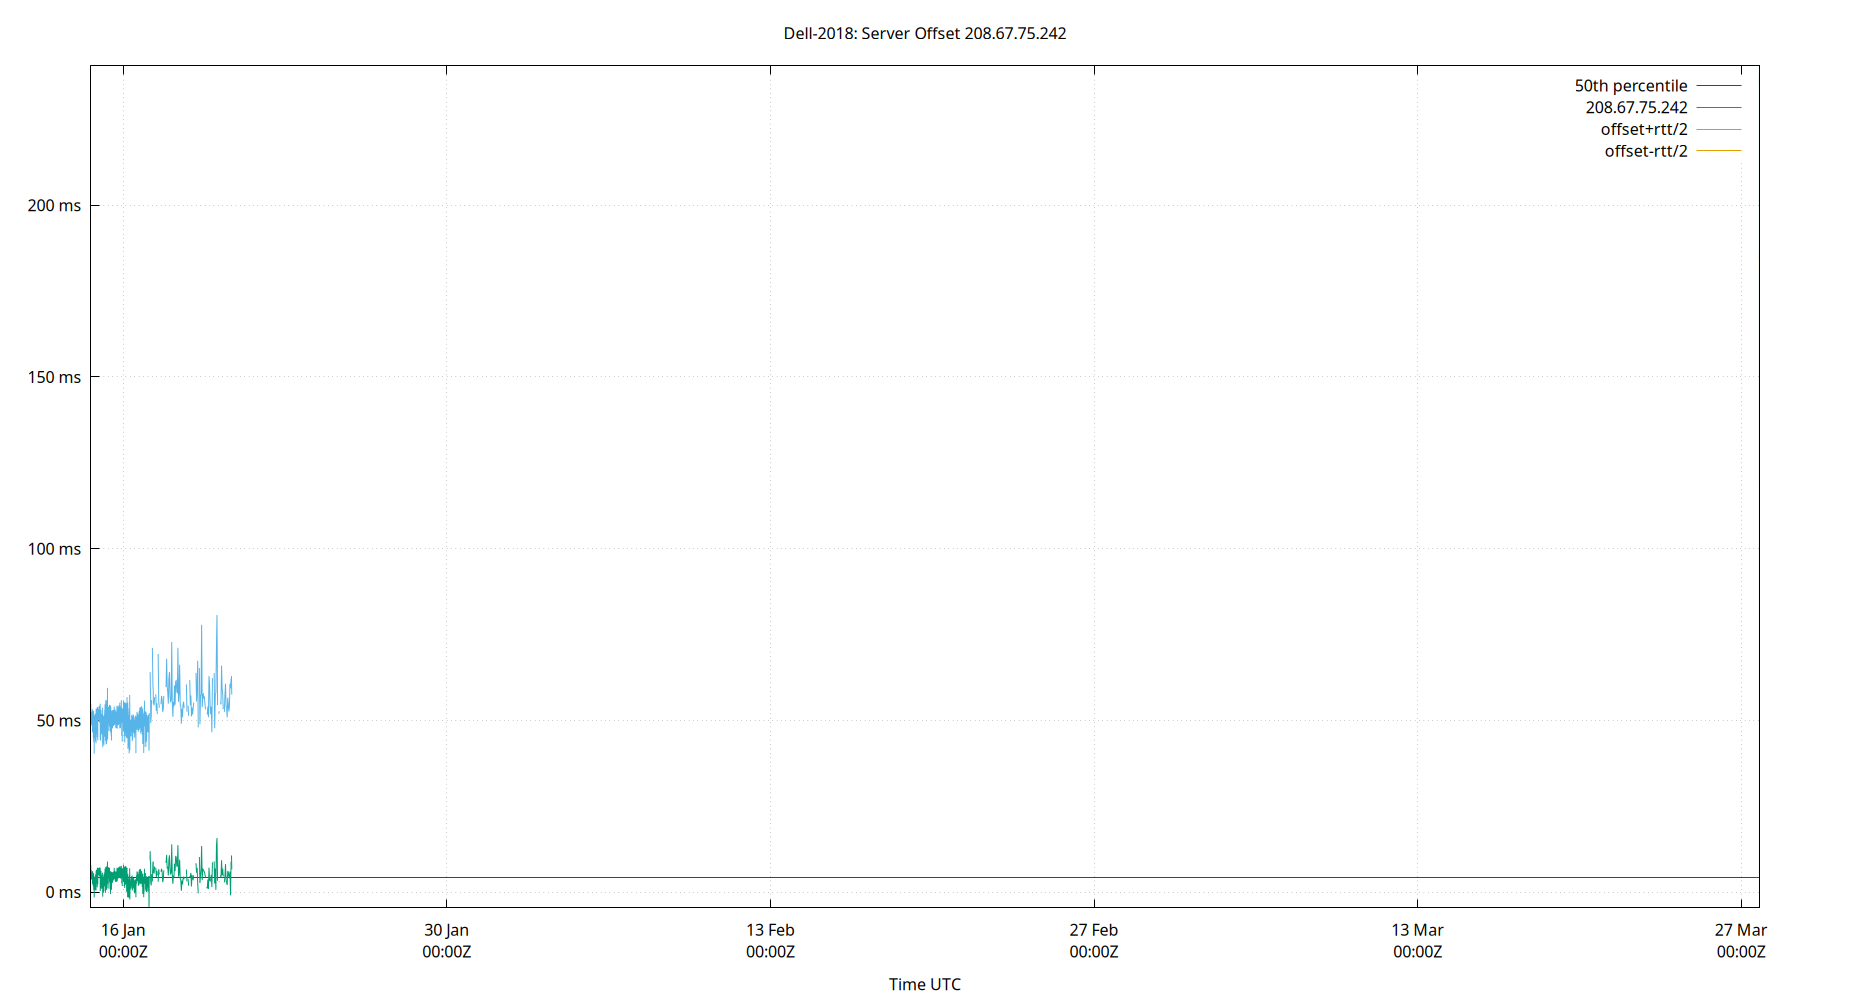Click the "Time UTC" axis title
The height and width of the screenshot is (1000, 1850).
tap(924, 984)
